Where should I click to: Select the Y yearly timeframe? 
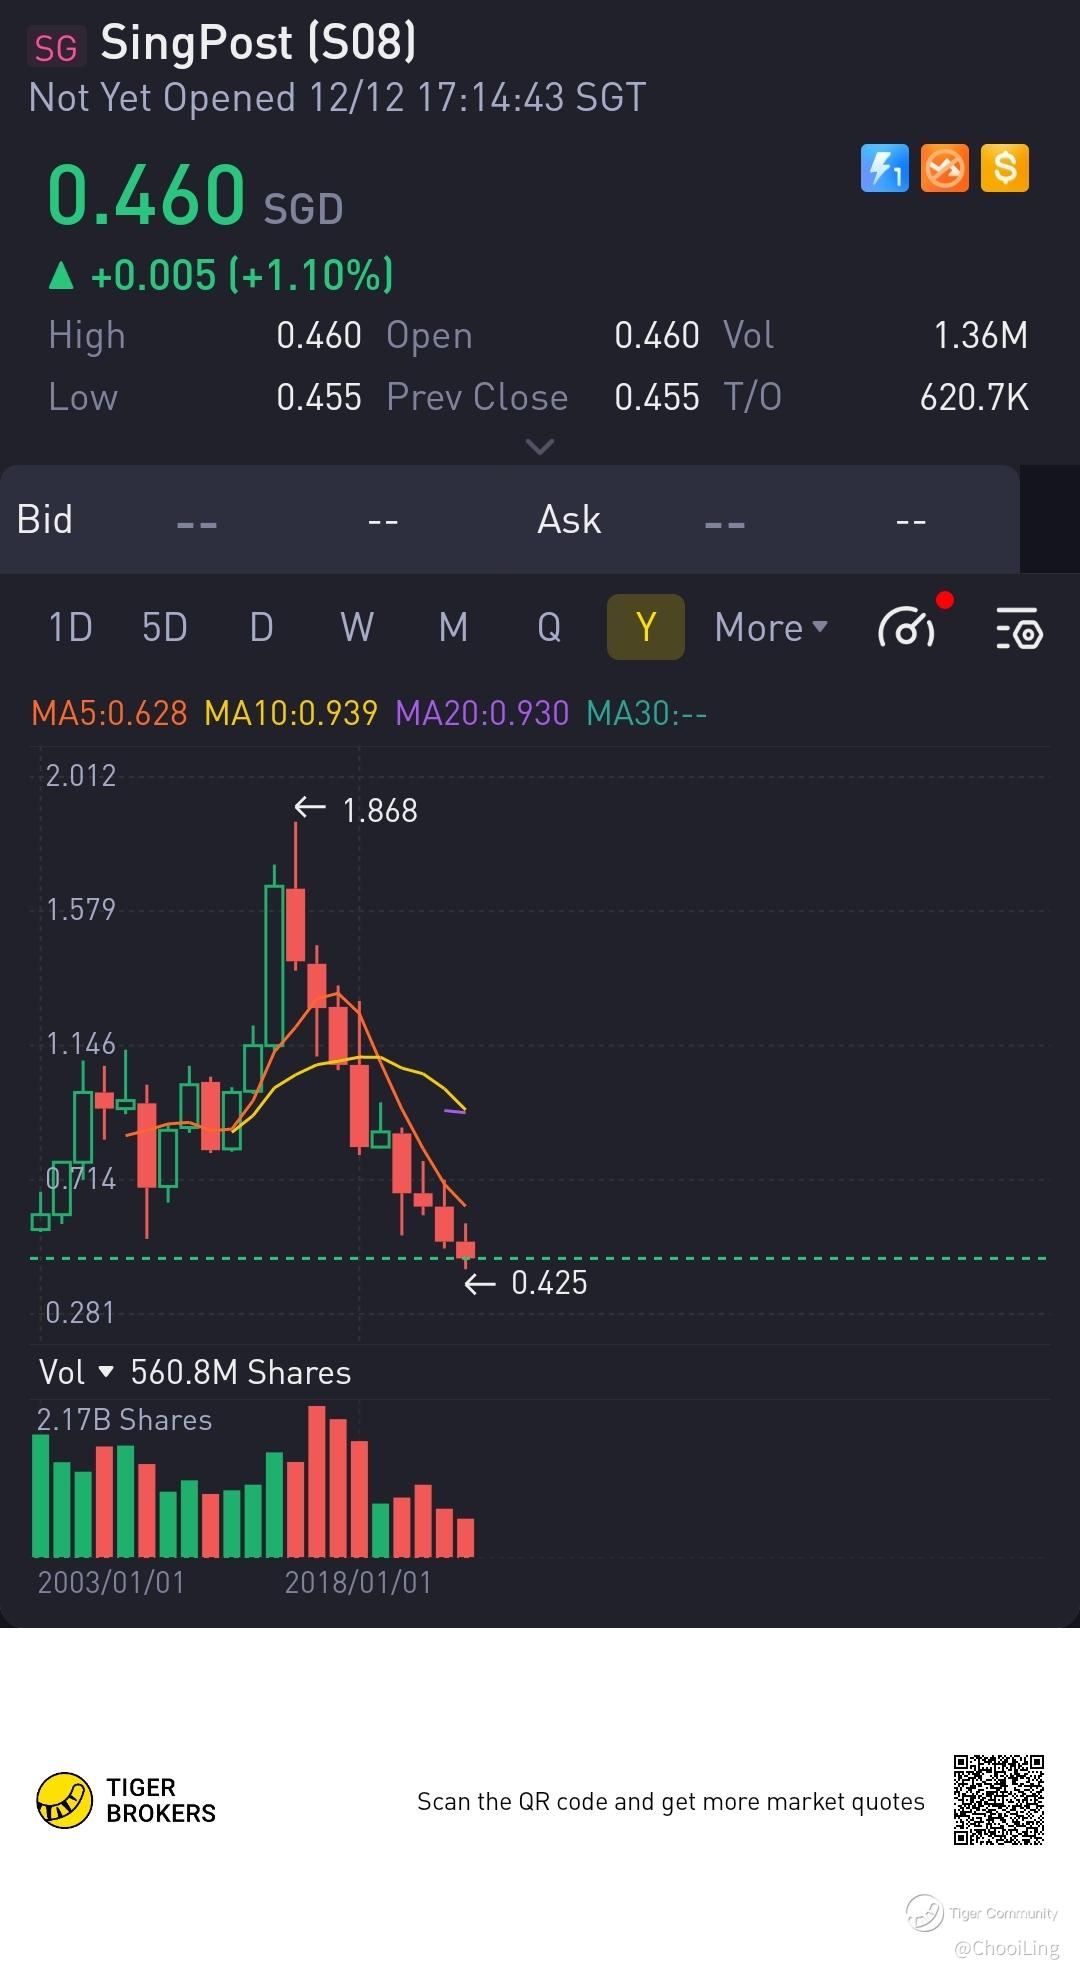pos(645,628)
